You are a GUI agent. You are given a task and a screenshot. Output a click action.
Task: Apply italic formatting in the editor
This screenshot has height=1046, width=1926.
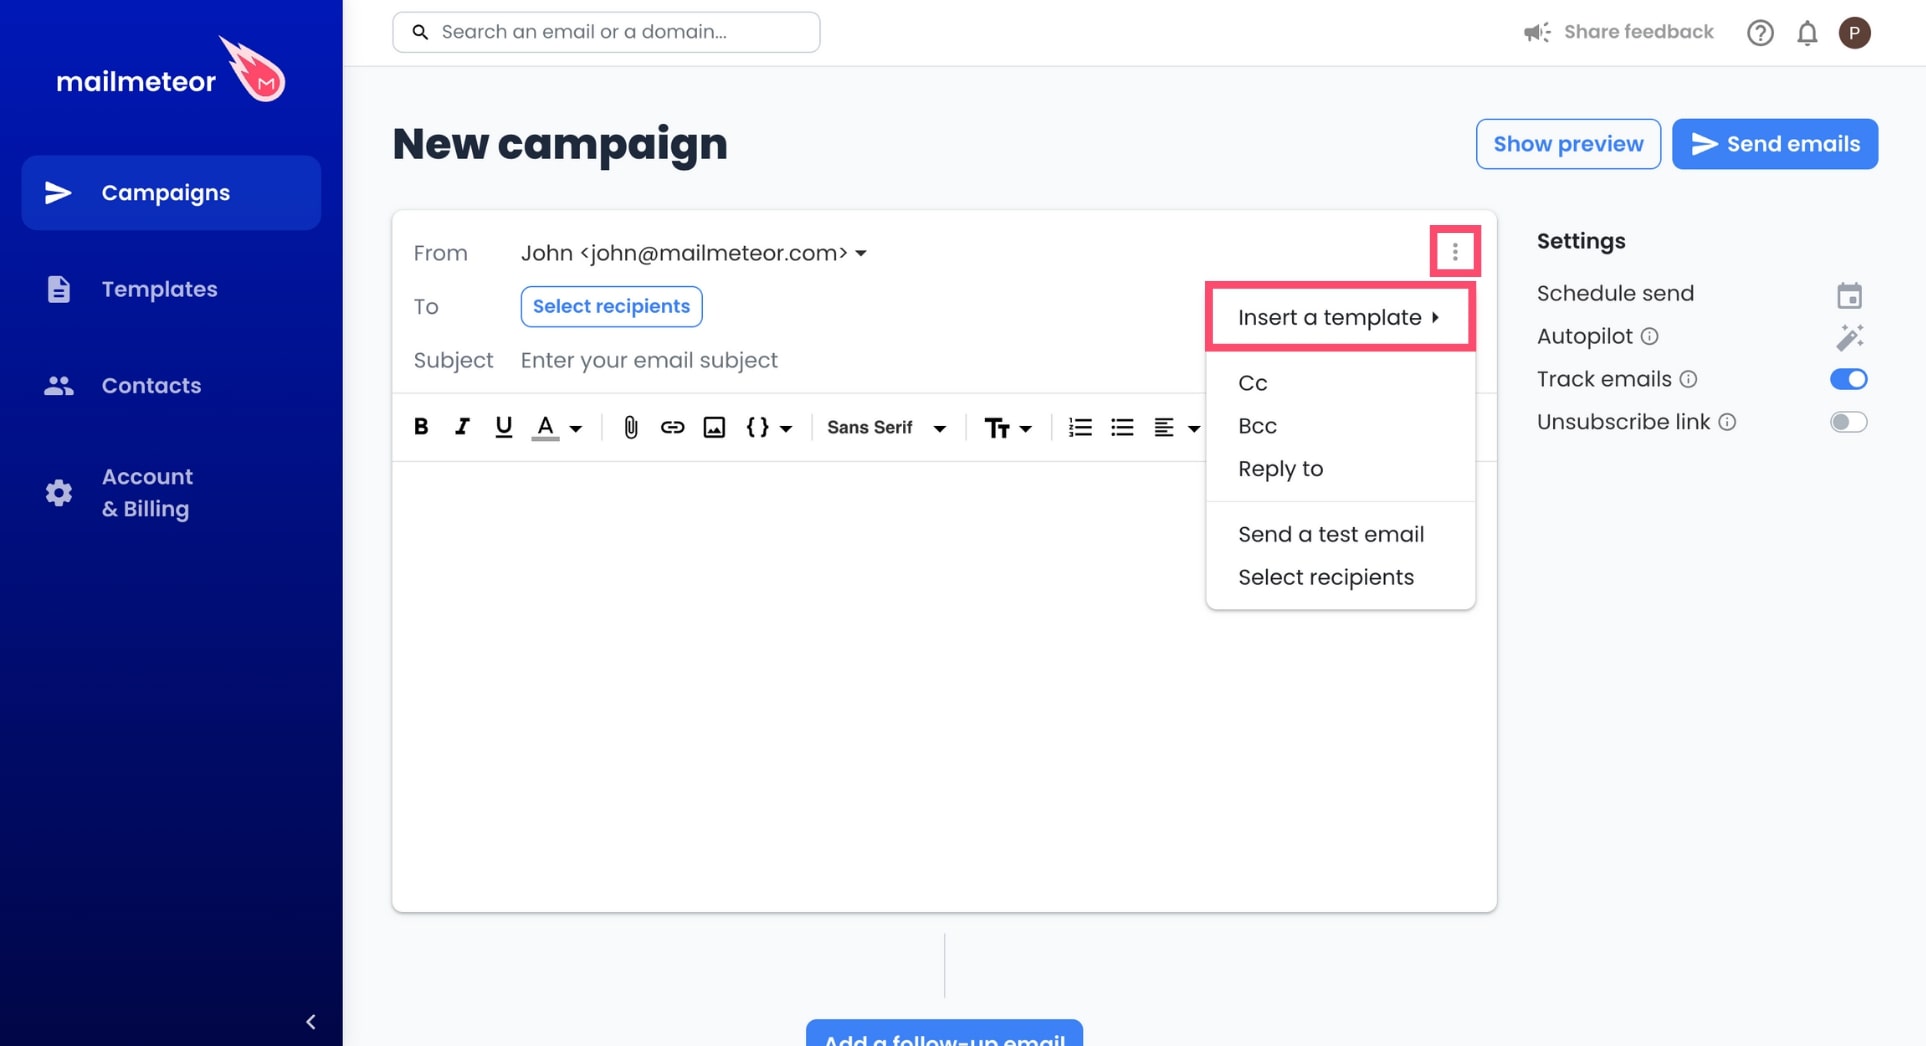(x=462, y=427)
